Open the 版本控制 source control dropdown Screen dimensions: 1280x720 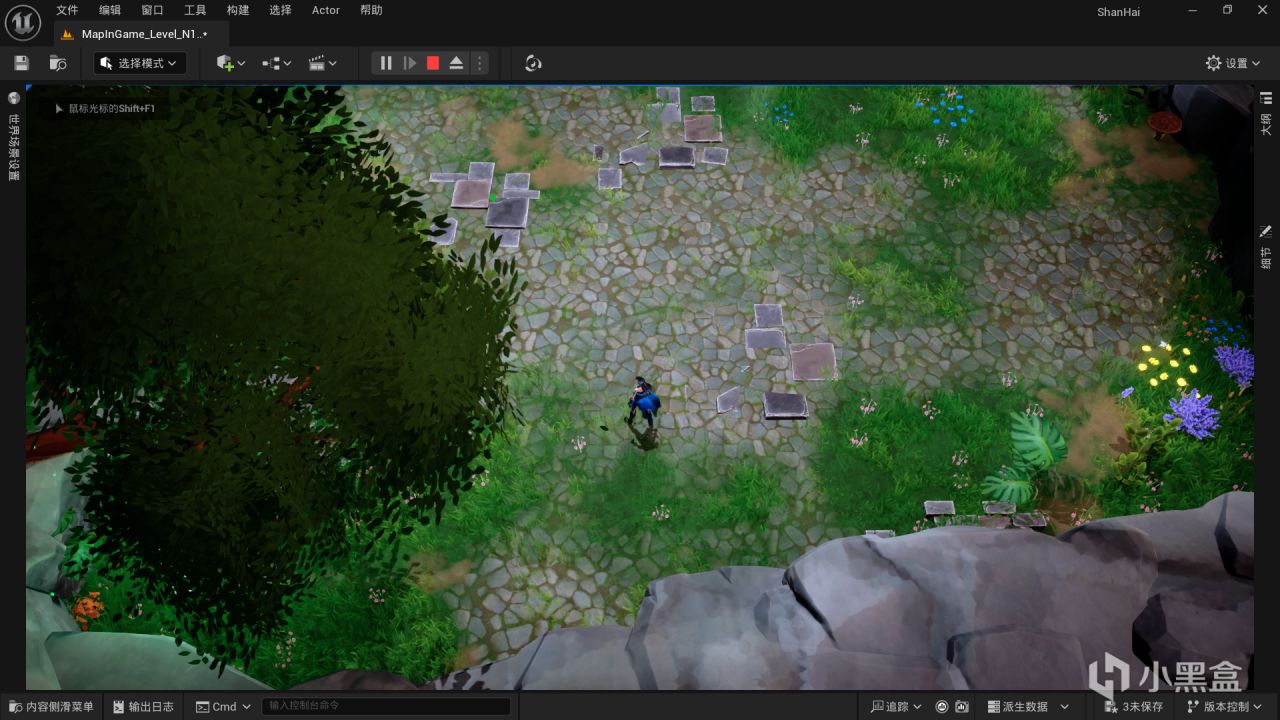tap(1225, 706)
